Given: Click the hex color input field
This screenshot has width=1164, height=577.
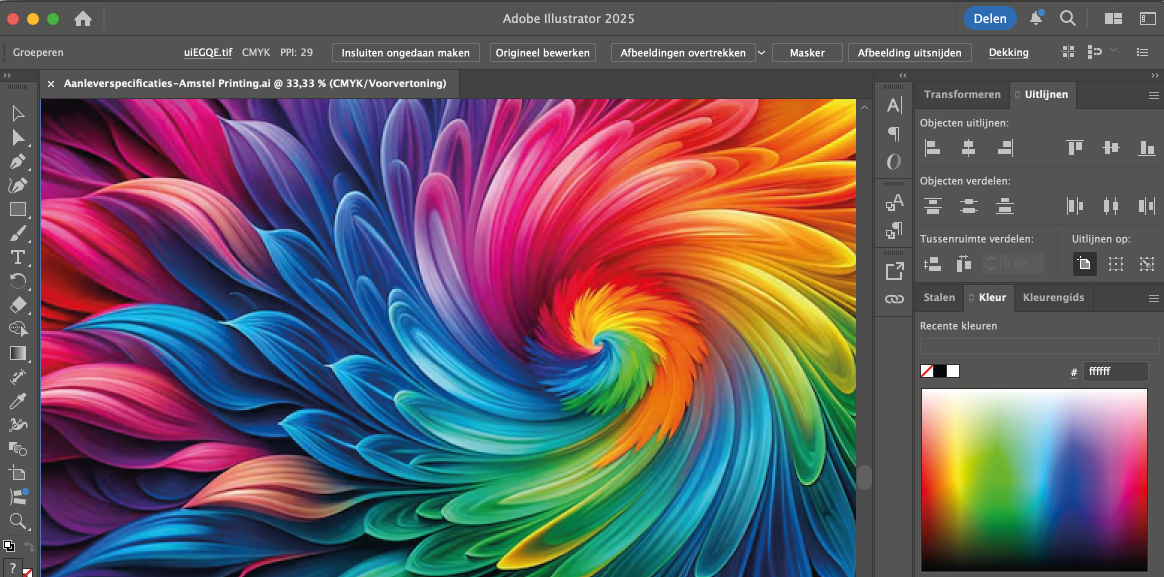Looking at the screenshot, I should pos(1116,371).
